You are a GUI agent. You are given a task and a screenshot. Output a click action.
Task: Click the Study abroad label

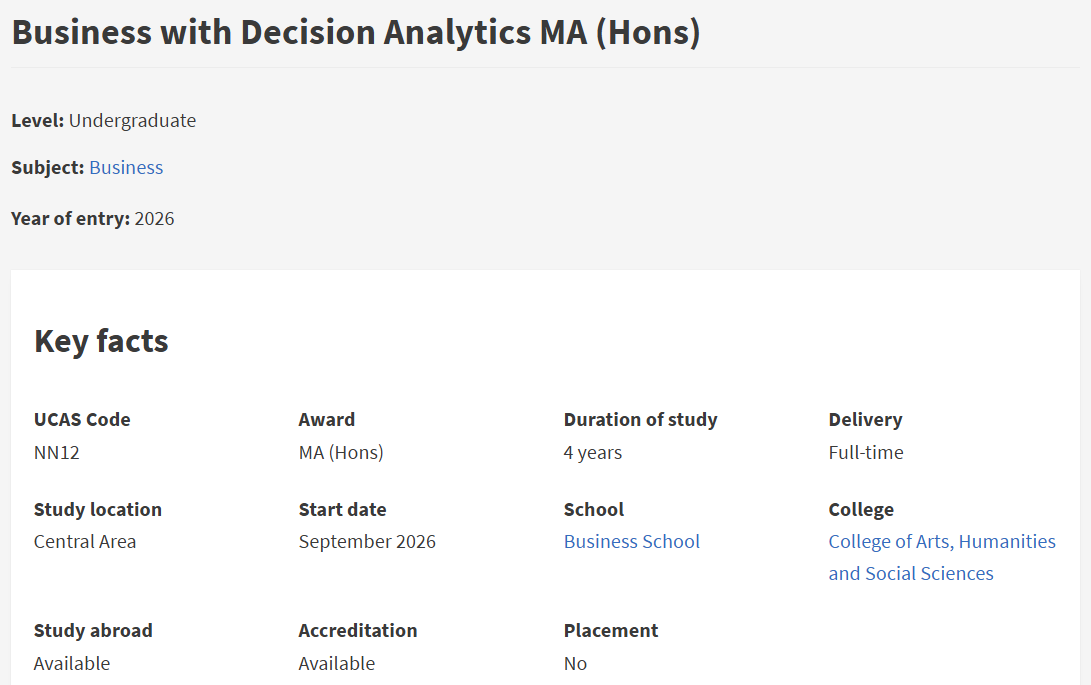click(93, 631)
